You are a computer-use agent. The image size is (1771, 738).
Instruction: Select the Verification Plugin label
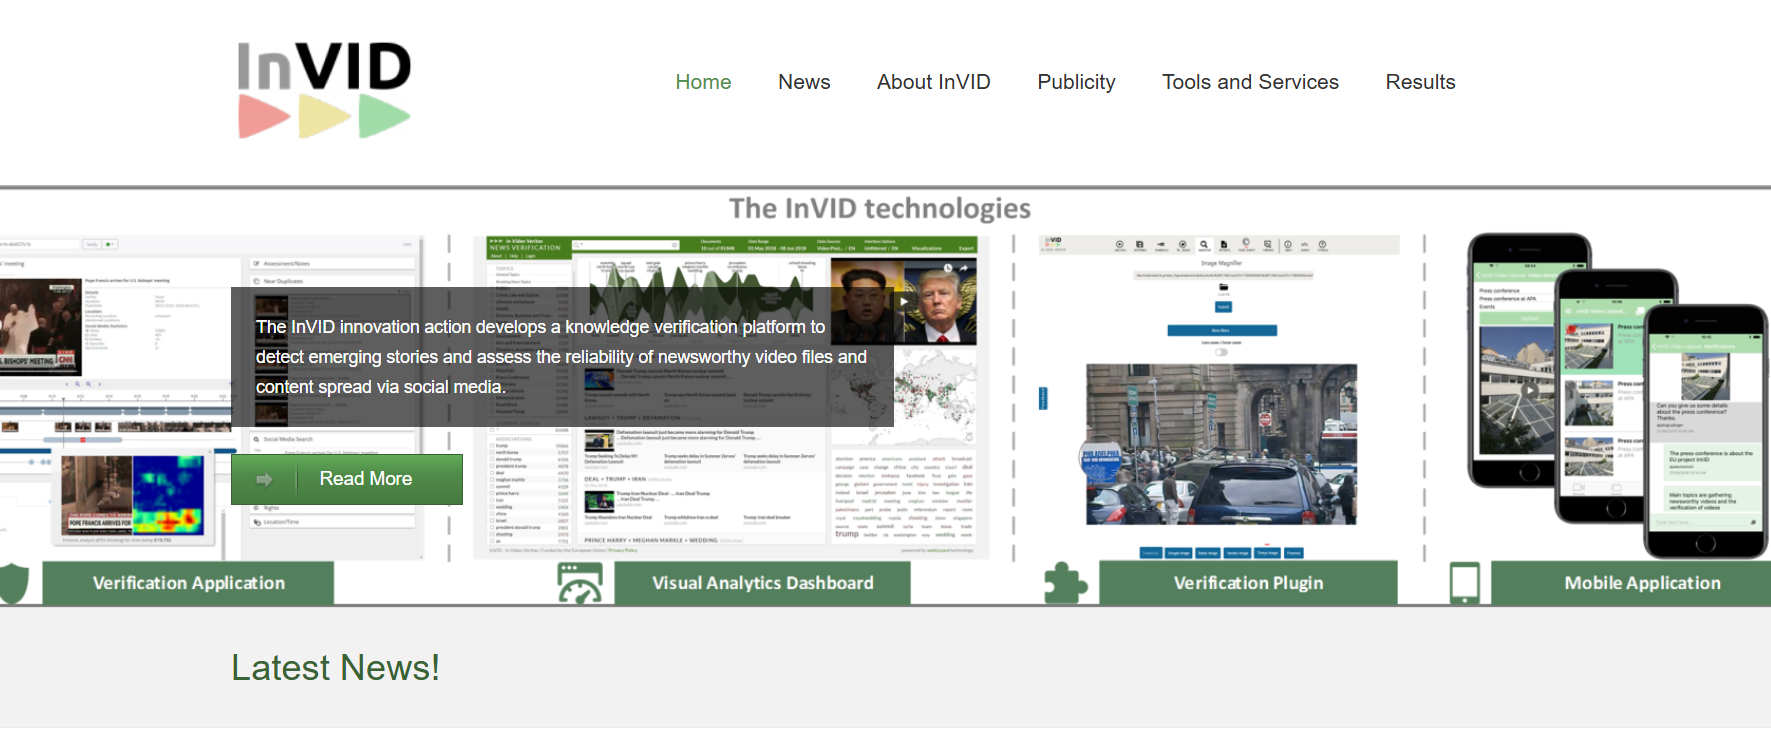1248,583
